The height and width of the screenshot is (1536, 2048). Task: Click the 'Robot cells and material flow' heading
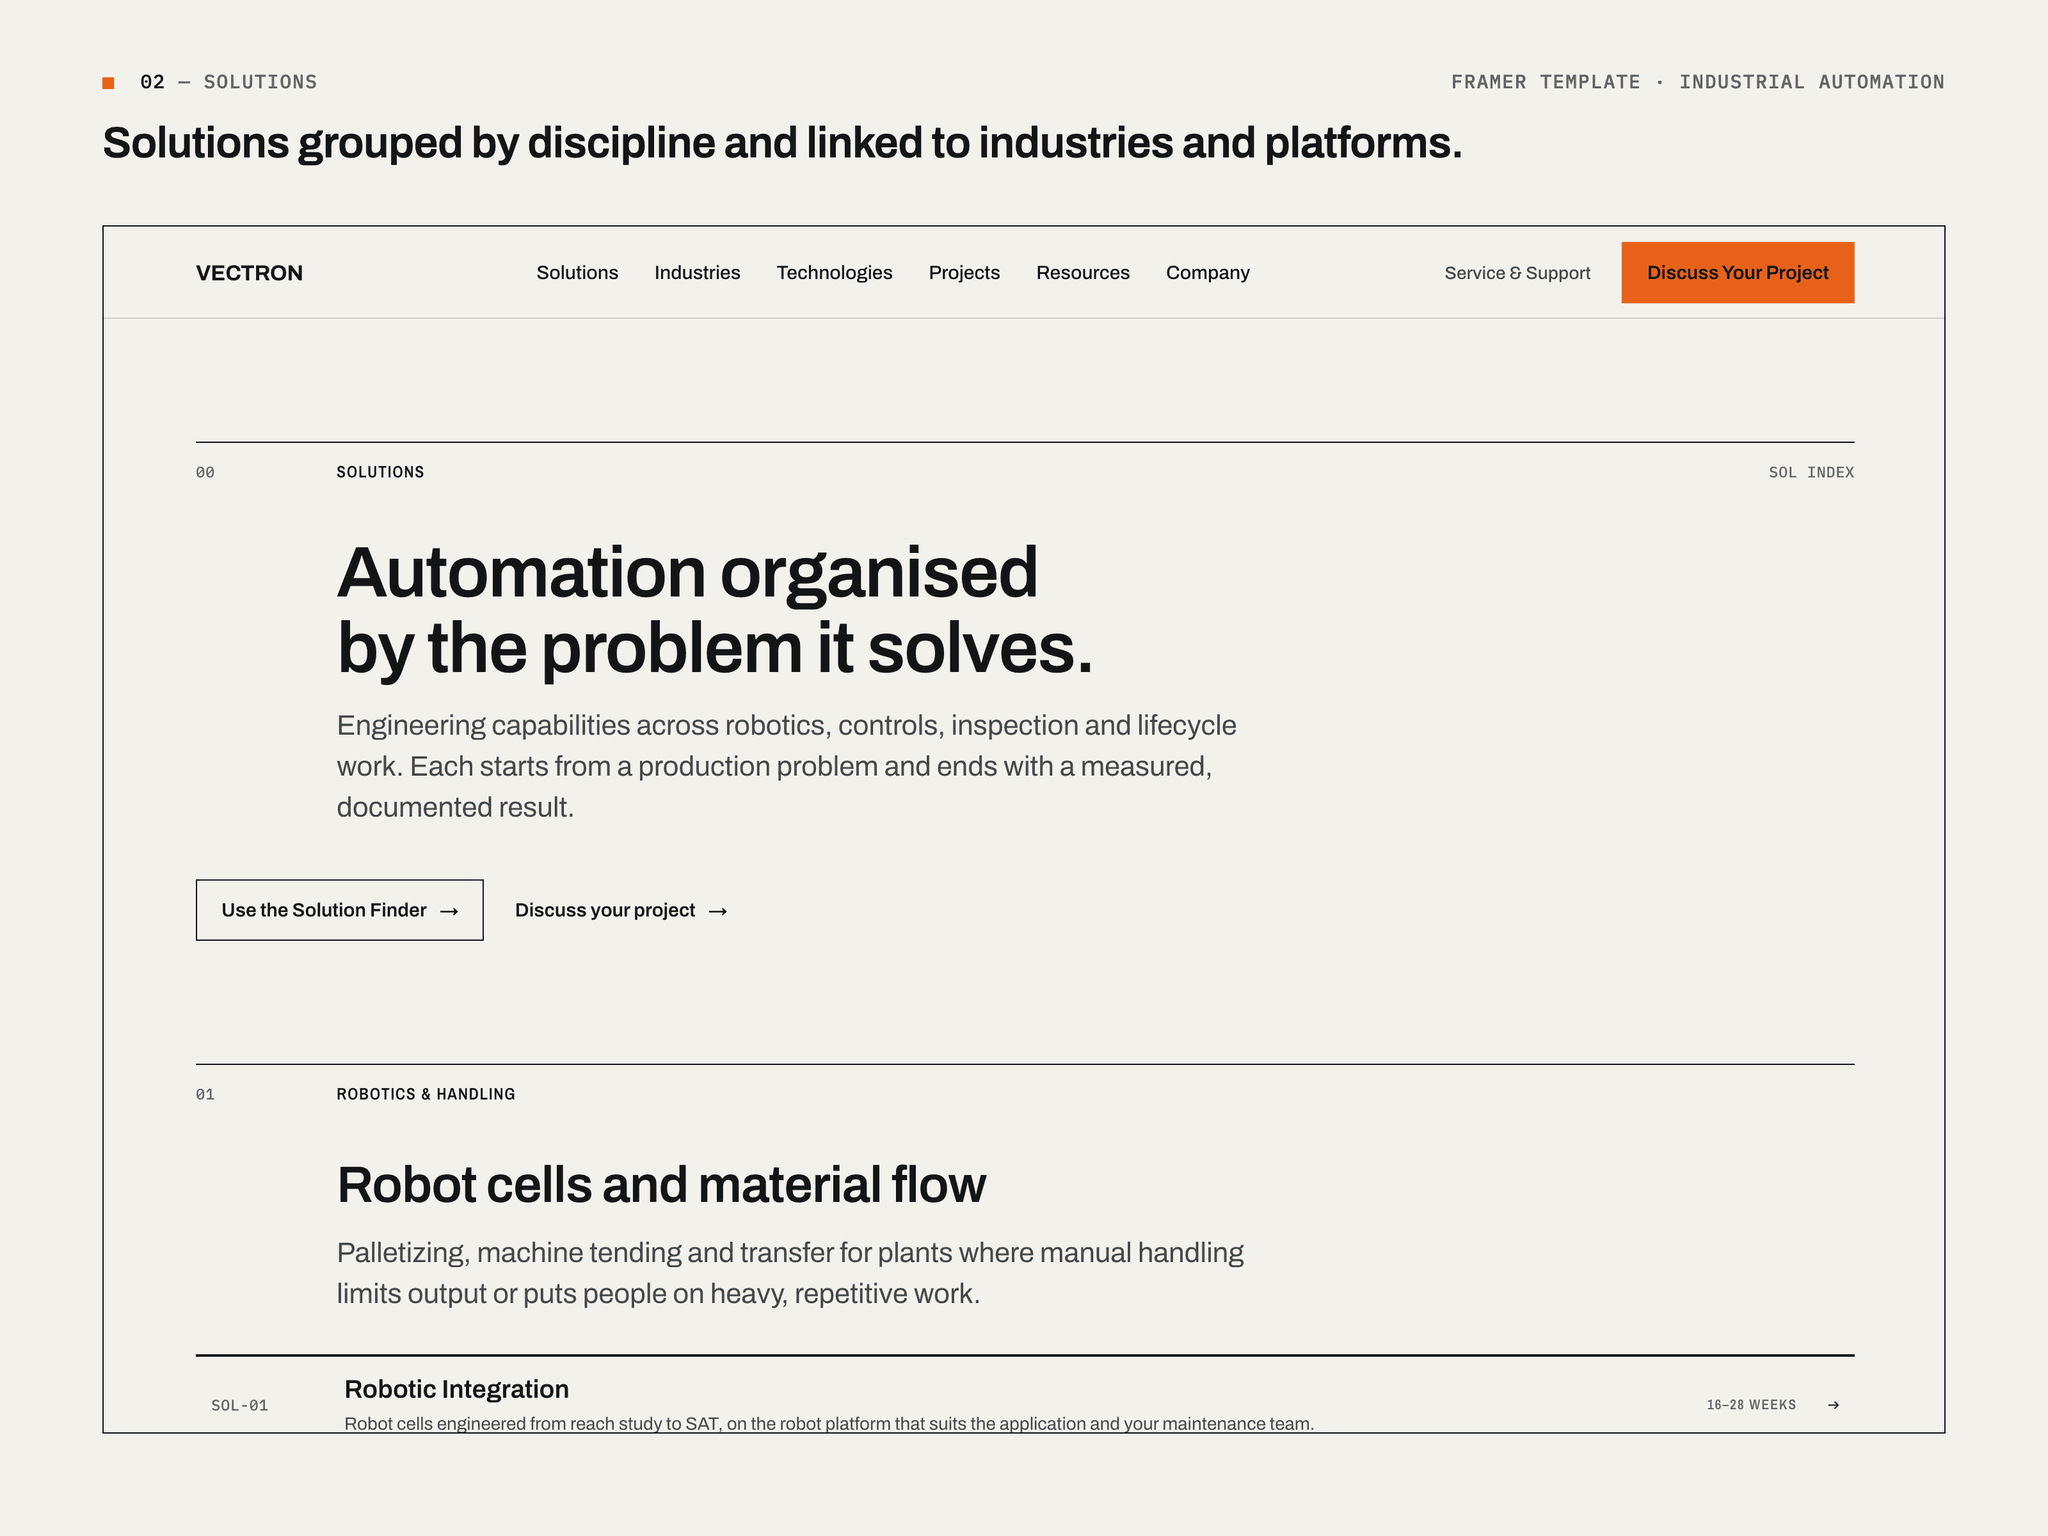(661, 1185)
